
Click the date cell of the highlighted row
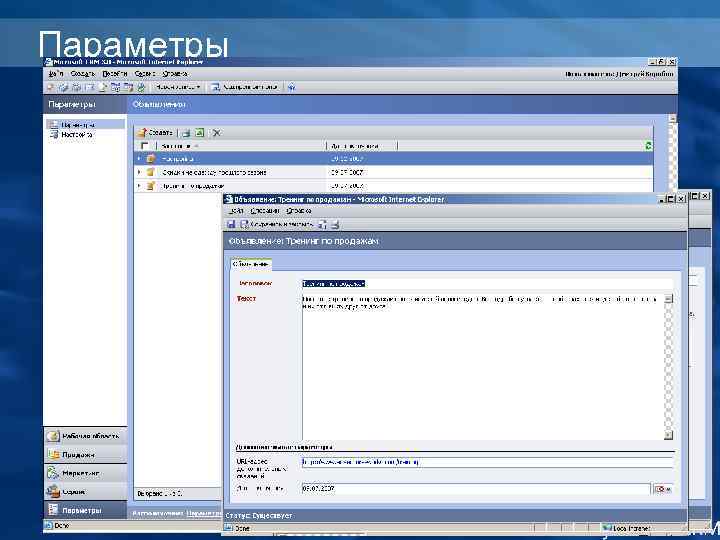point(347,159)
